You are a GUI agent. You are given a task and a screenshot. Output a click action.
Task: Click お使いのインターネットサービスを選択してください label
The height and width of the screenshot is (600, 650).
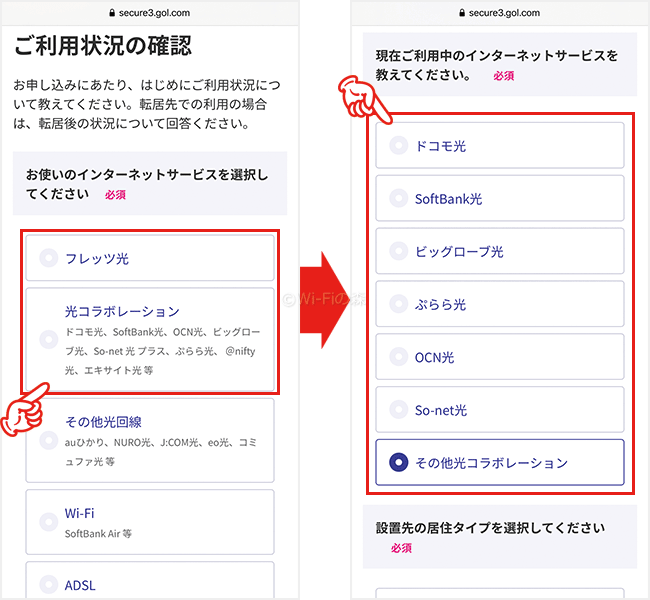pyautogui.click(x=147, y=184)
